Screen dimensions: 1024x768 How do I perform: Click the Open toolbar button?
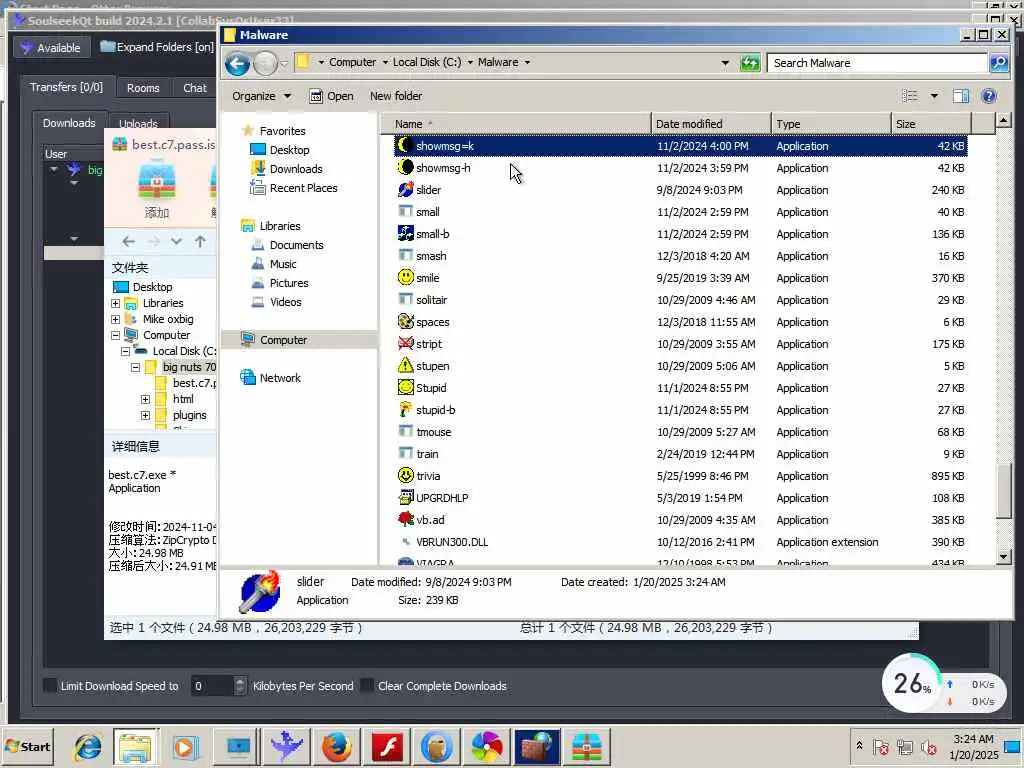[331, 96]
